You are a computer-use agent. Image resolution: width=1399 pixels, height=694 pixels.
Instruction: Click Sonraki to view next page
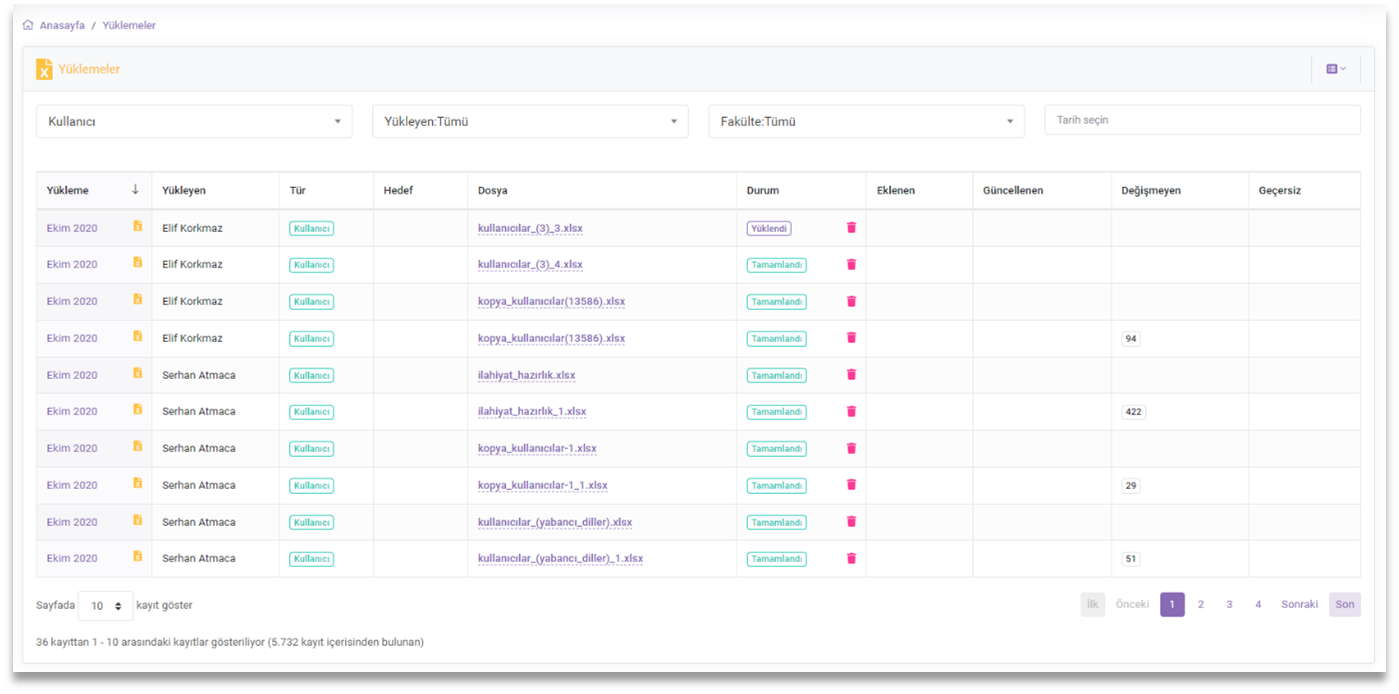1299,605
